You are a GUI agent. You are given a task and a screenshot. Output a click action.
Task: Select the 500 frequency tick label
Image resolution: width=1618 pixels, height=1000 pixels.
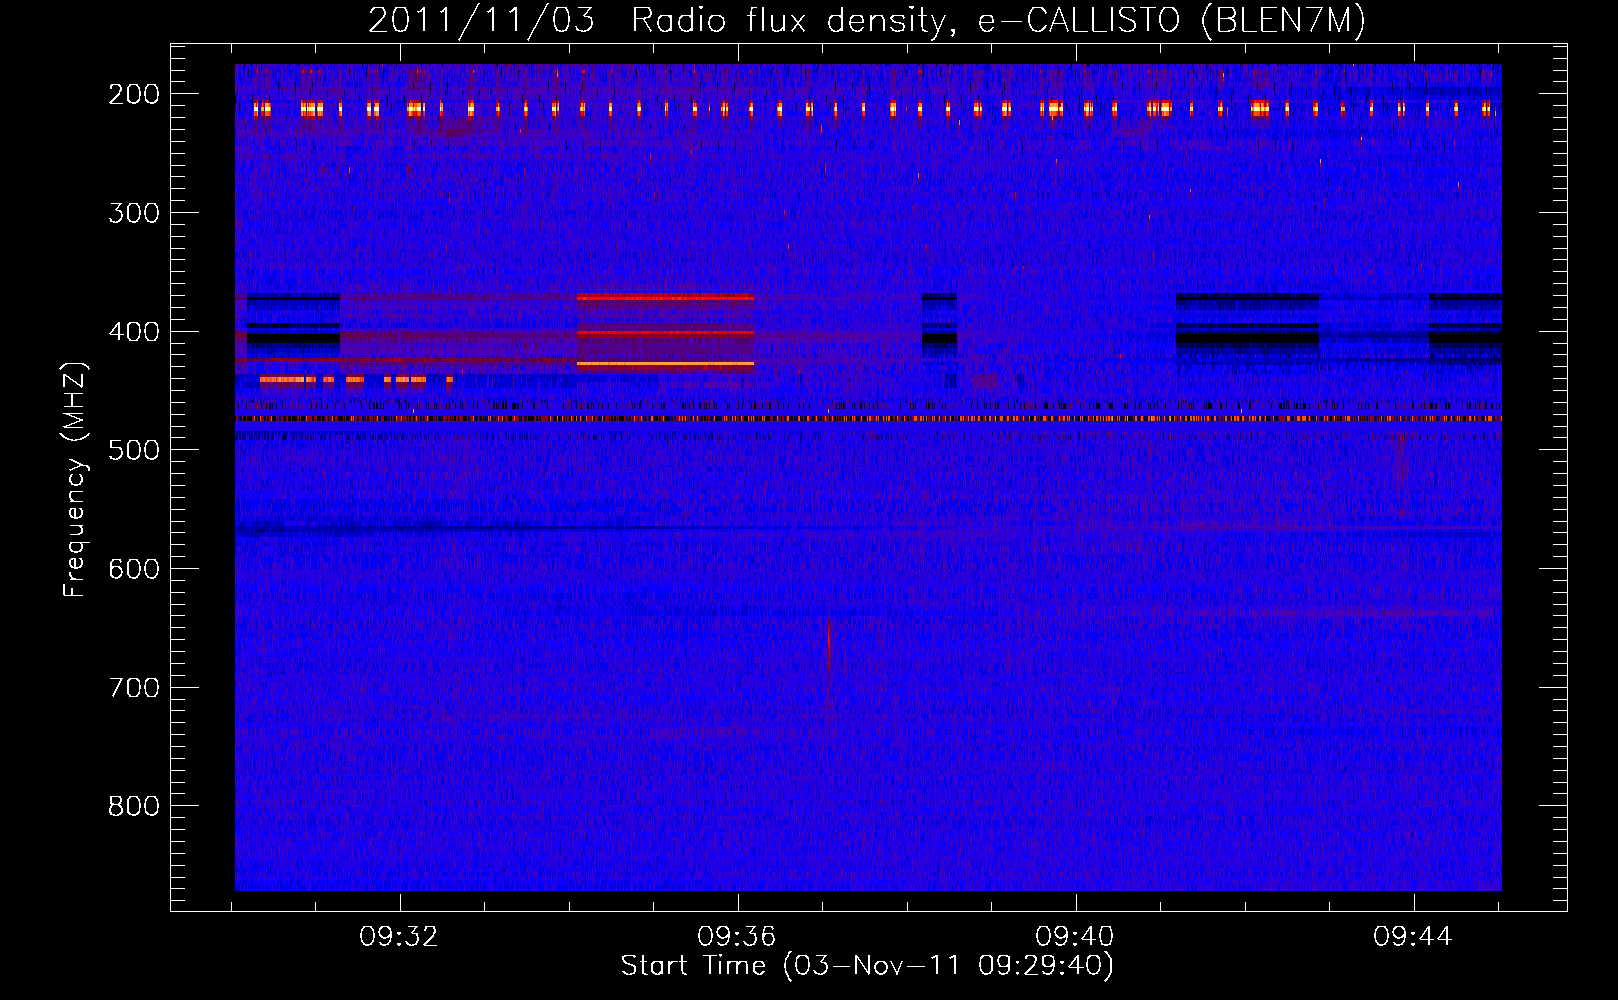(x=134, y=450)
